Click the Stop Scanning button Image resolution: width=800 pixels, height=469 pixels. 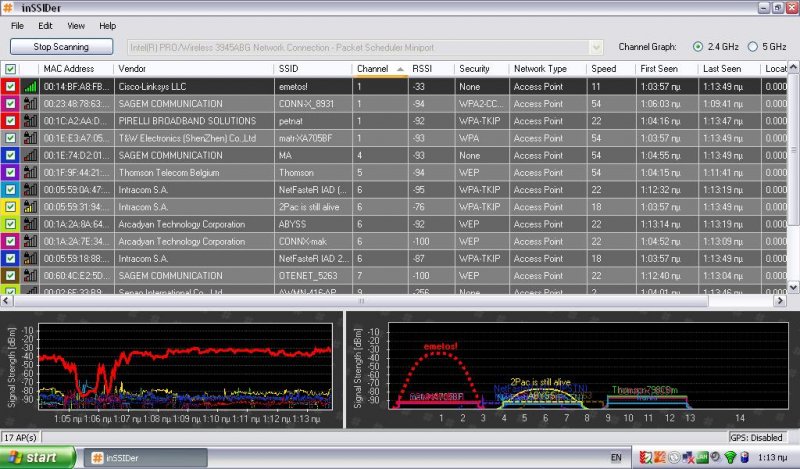tap(61, 46)
